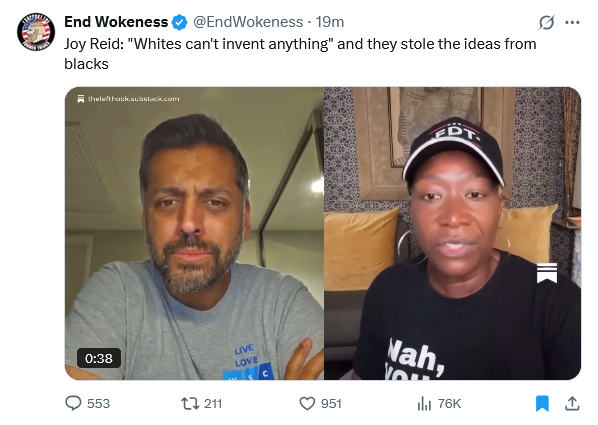
Task: Repost using the 211 retweet icon
Action: pos(190,403)
